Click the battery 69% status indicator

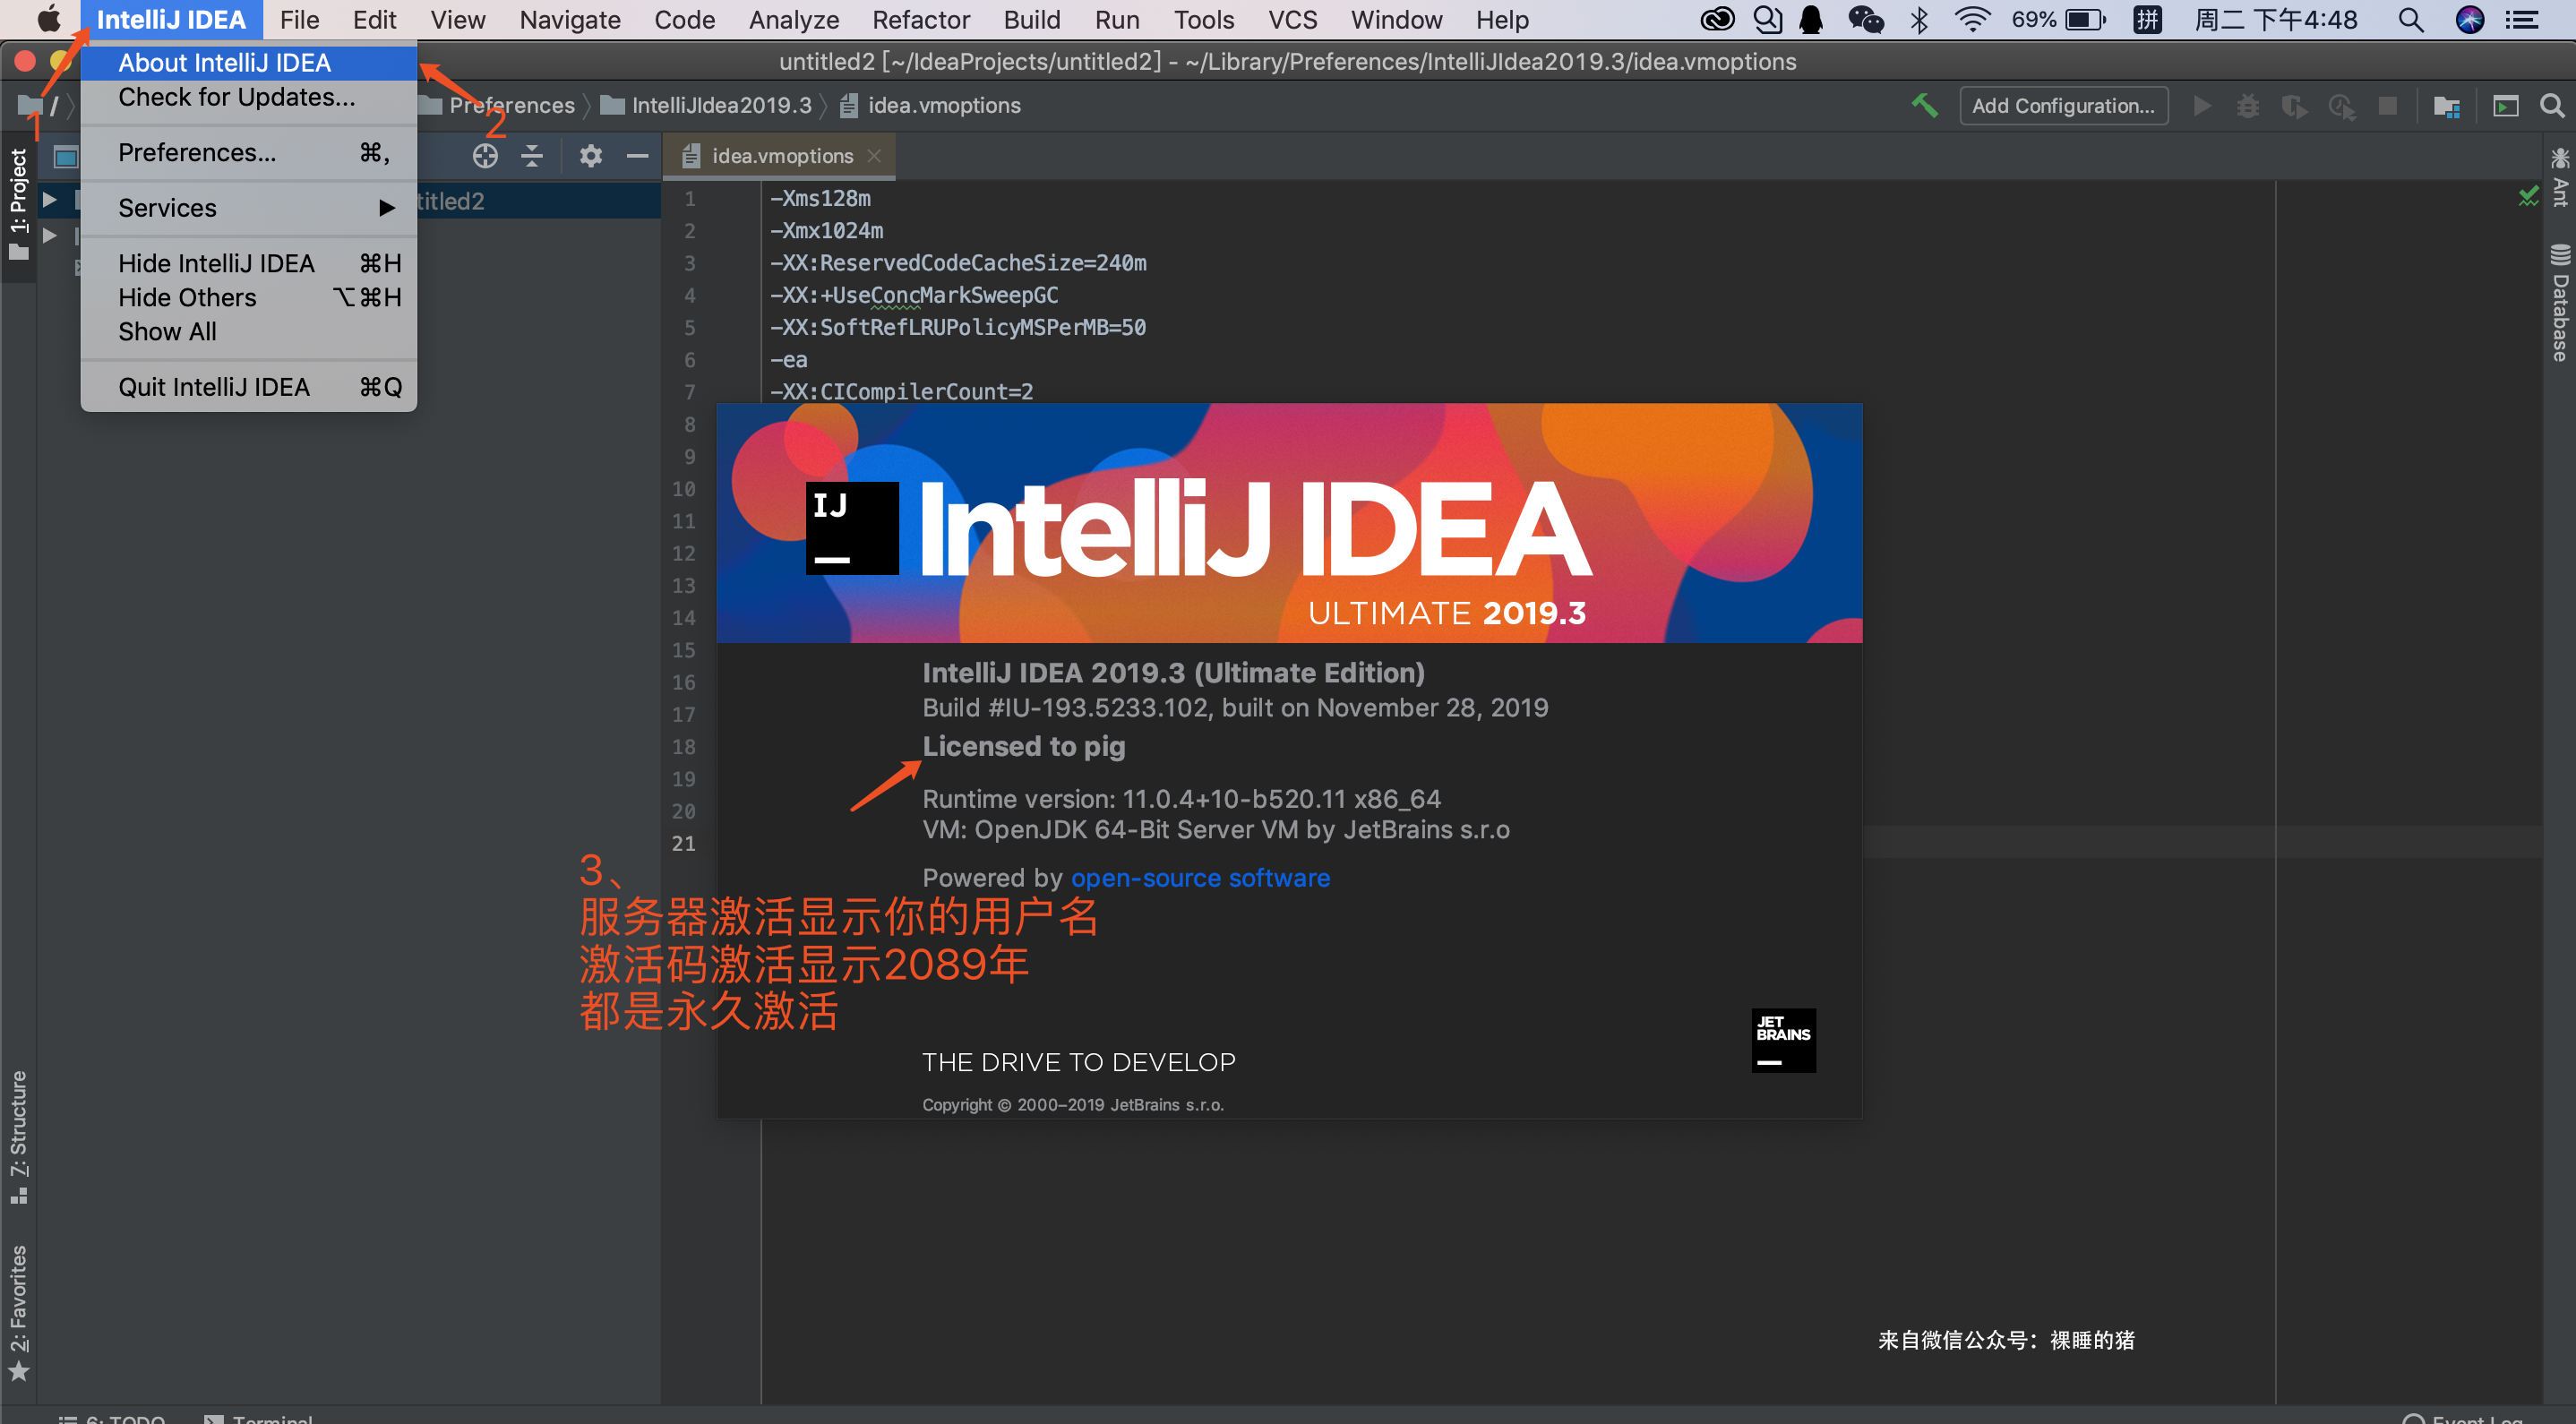pyautogui.click(x=2059, y=20)
